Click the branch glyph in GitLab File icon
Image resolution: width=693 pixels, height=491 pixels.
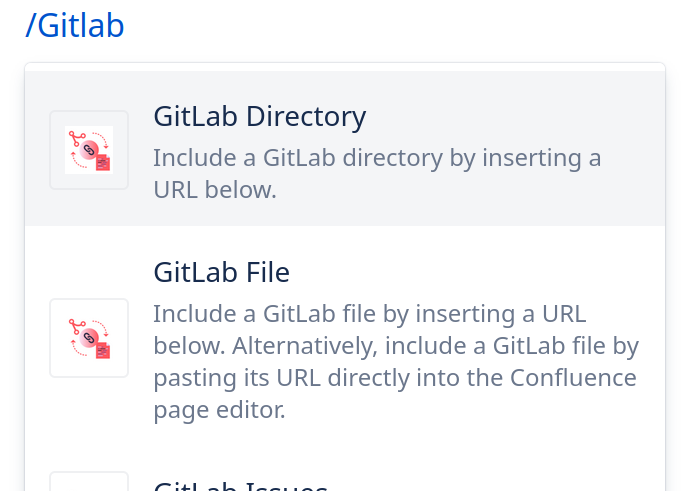(76, 325)
